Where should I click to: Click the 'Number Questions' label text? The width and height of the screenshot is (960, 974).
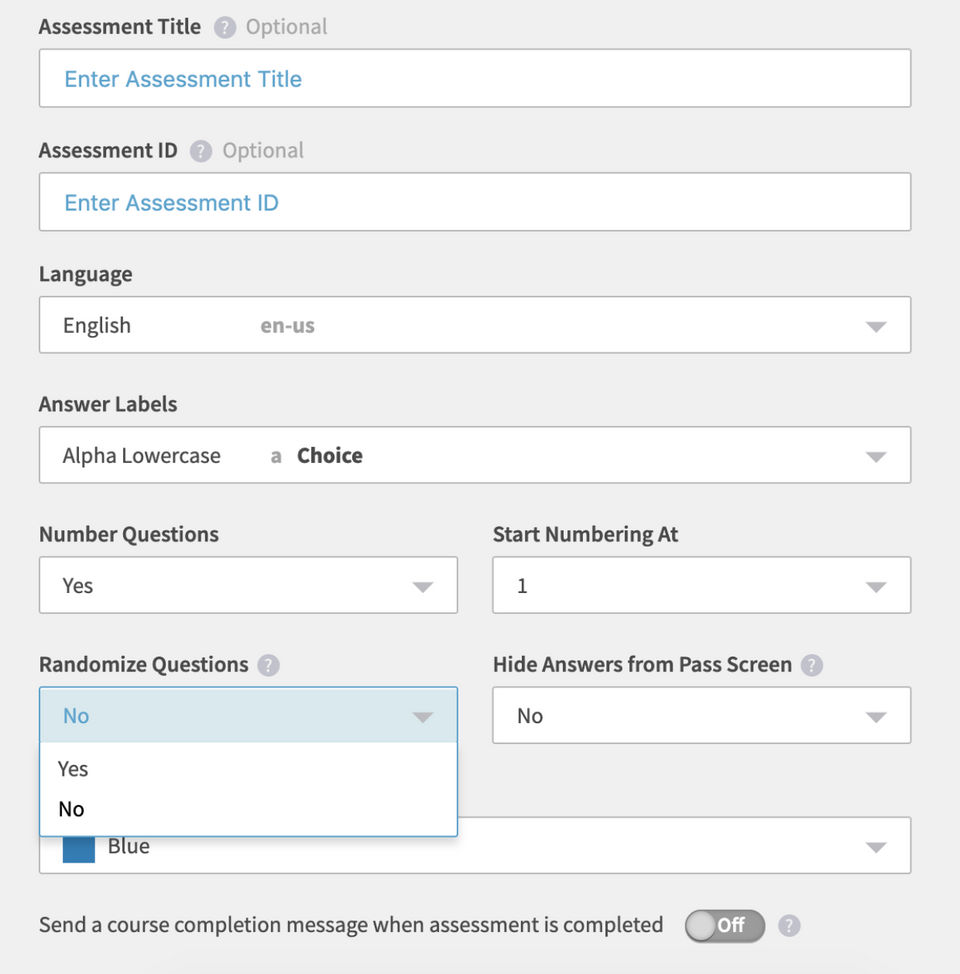coord(129,534)
